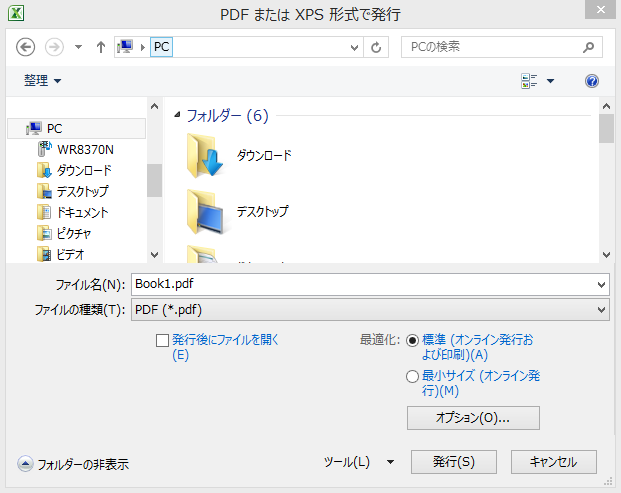Click into the PCの検索 search box
The width and height of the screenshot is (621, 493).
click(x=491, y=47)
